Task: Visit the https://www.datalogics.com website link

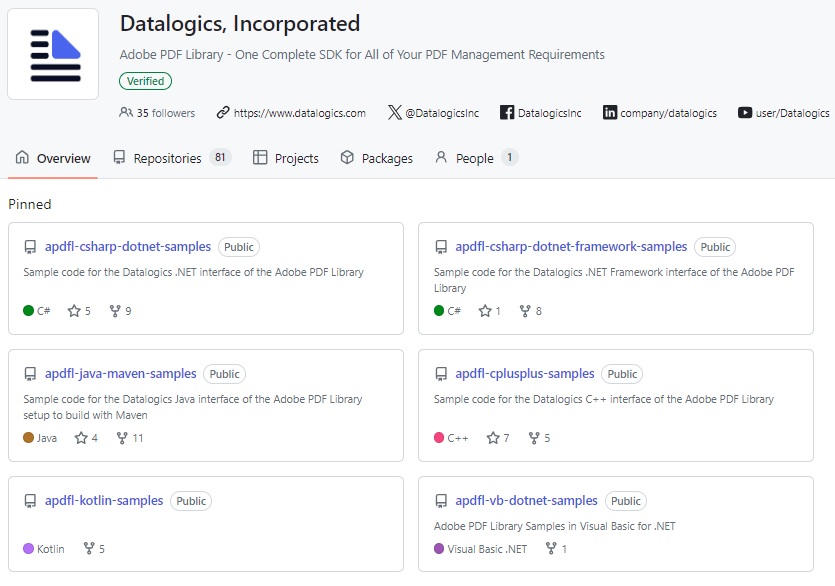Action: pyautogui.click(x=299, y=113)
